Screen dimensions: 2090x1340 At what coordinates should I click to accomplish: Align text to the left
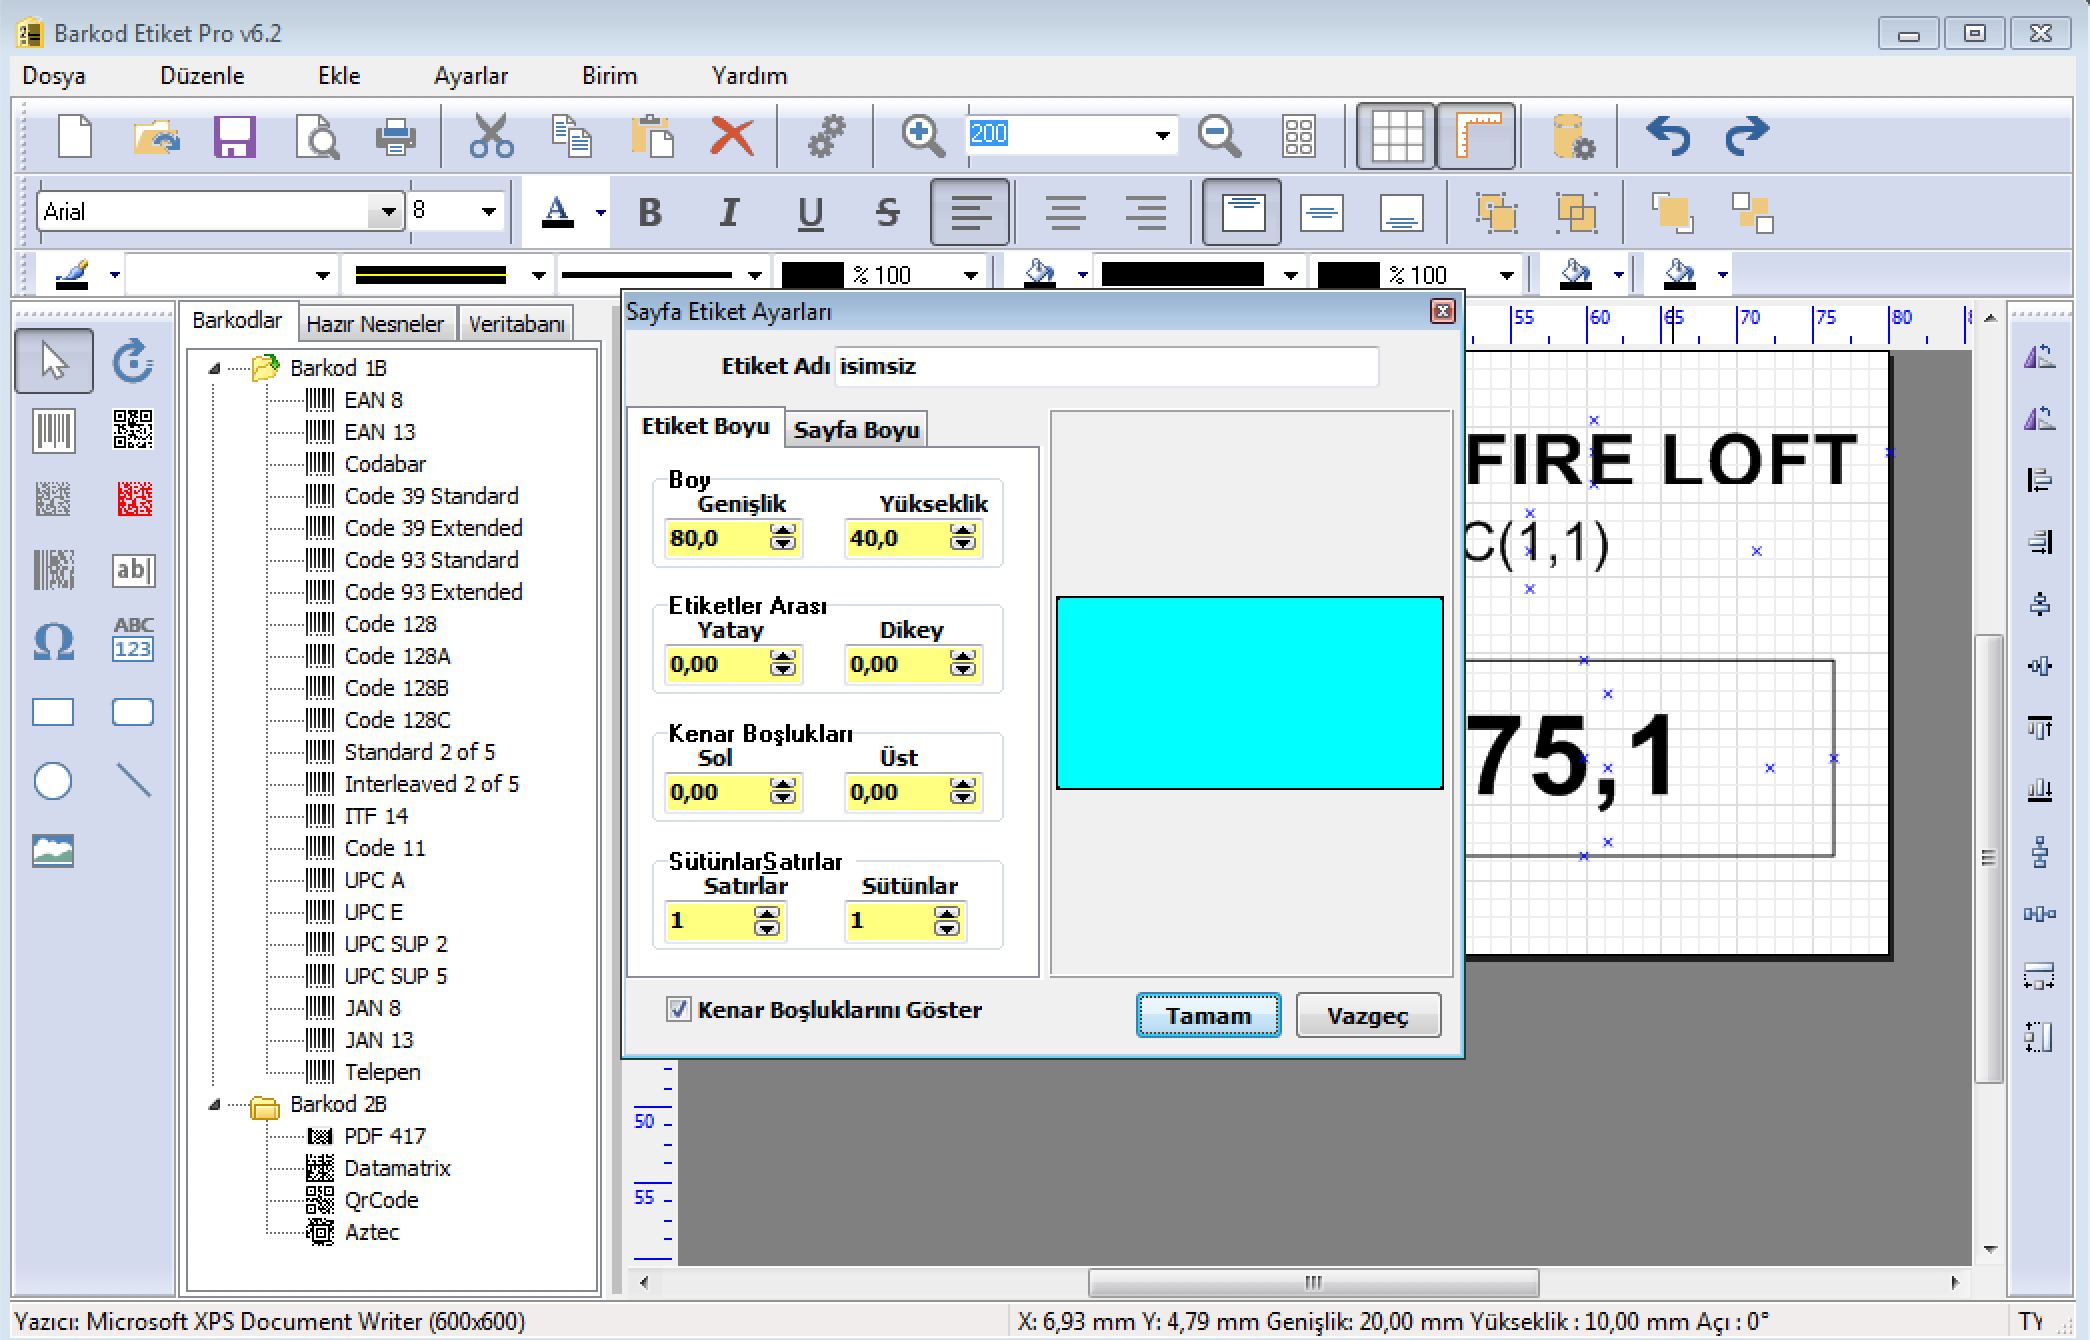[x=970, y=212]
